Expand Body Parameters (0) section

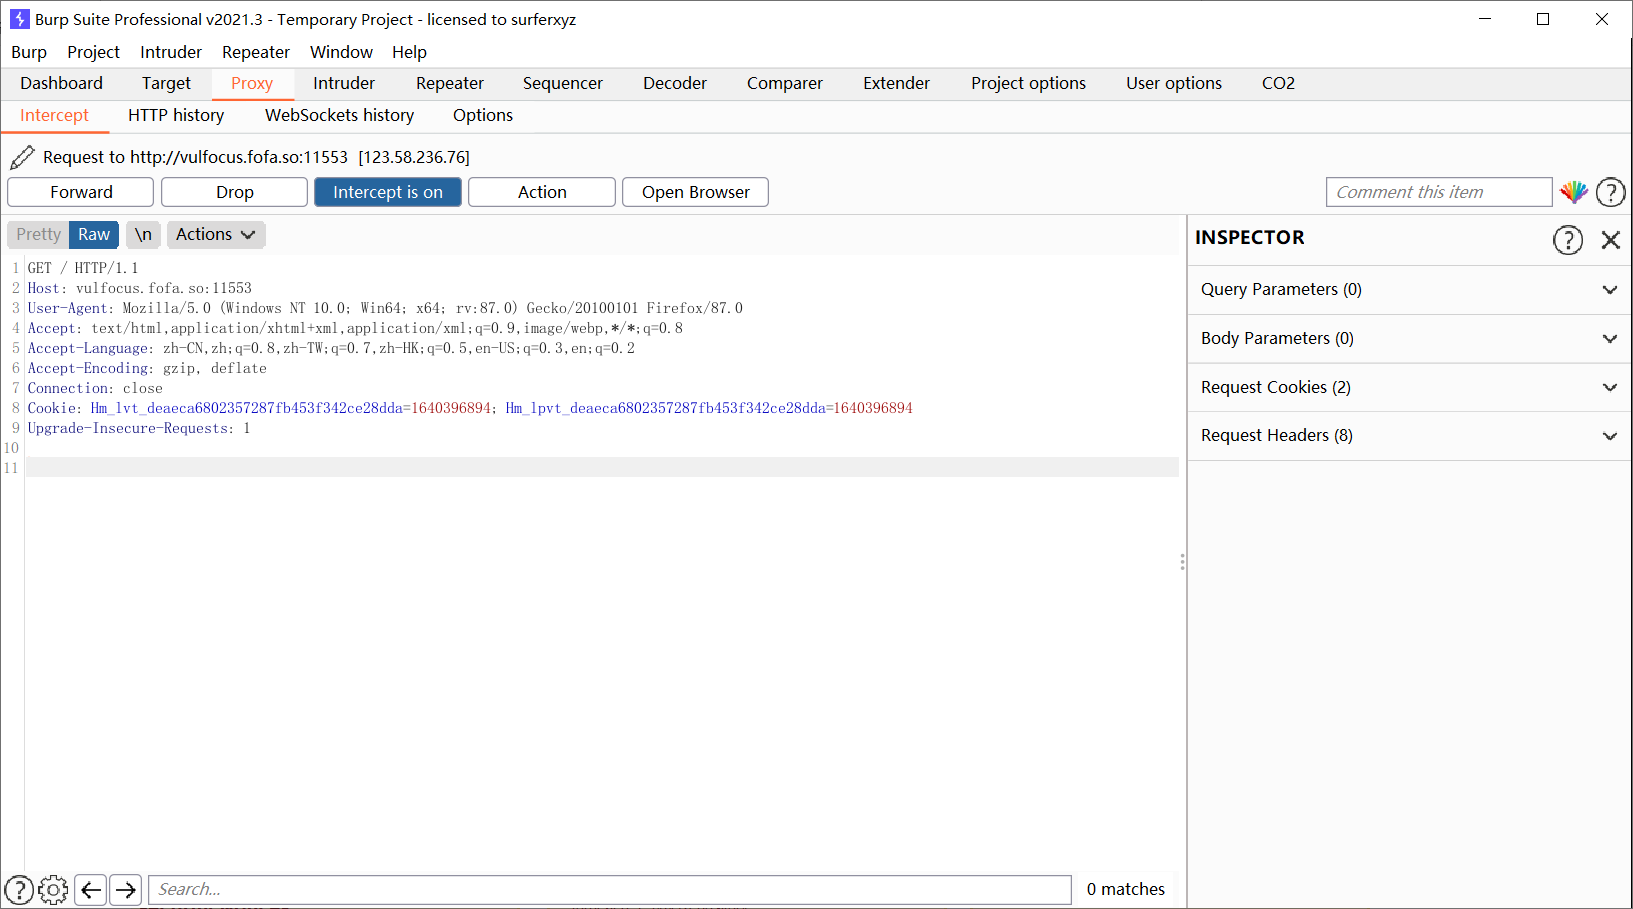coord(1410,339)
